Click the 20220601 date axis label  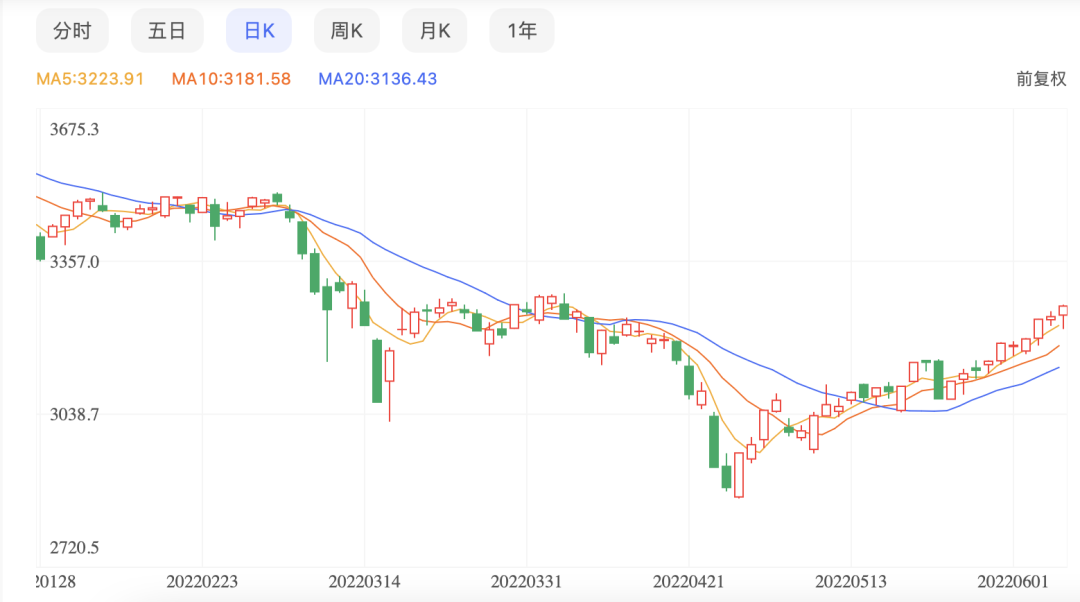pyautogui.click(x=1013, y=582)
